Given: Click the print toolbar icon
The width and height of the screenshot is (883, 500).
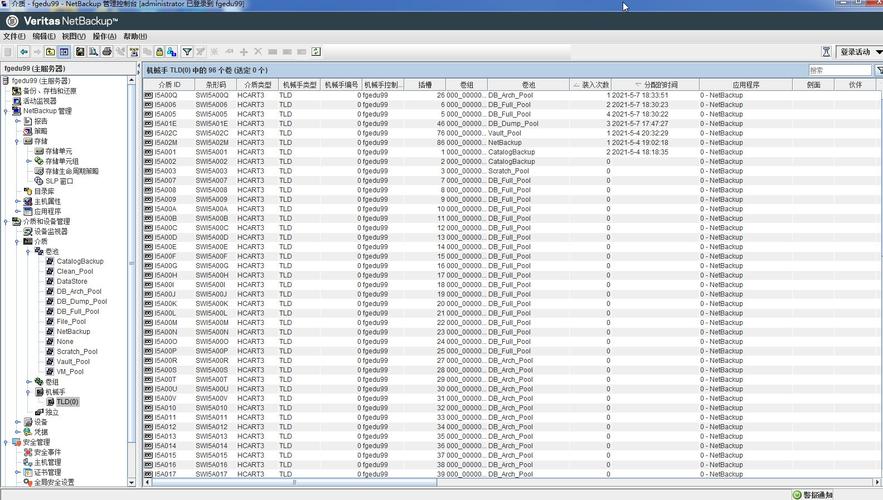Looking at the screenshot, I should (x=106, y=52).
